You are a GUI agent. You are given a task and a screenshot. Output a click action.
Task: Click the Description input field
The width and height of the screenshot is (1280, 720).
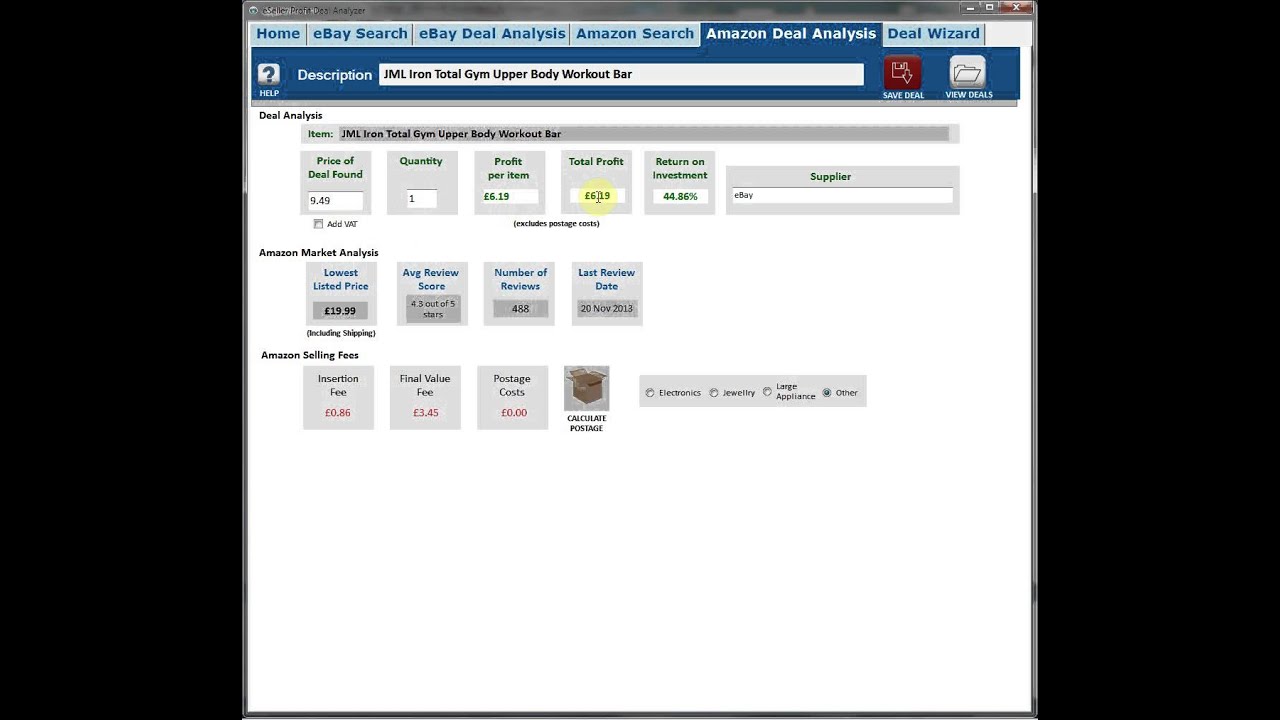coord(621,74)
